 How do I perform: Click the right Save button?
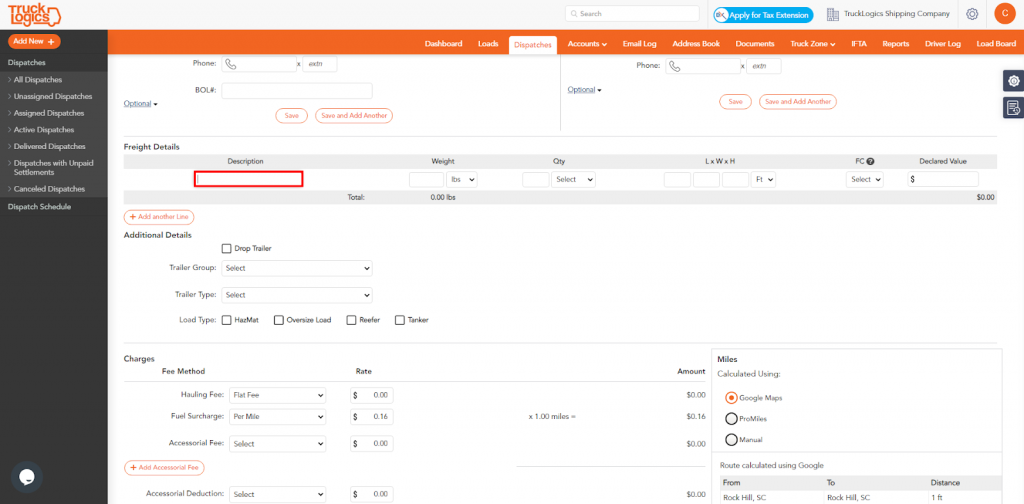tap(735, 102)
